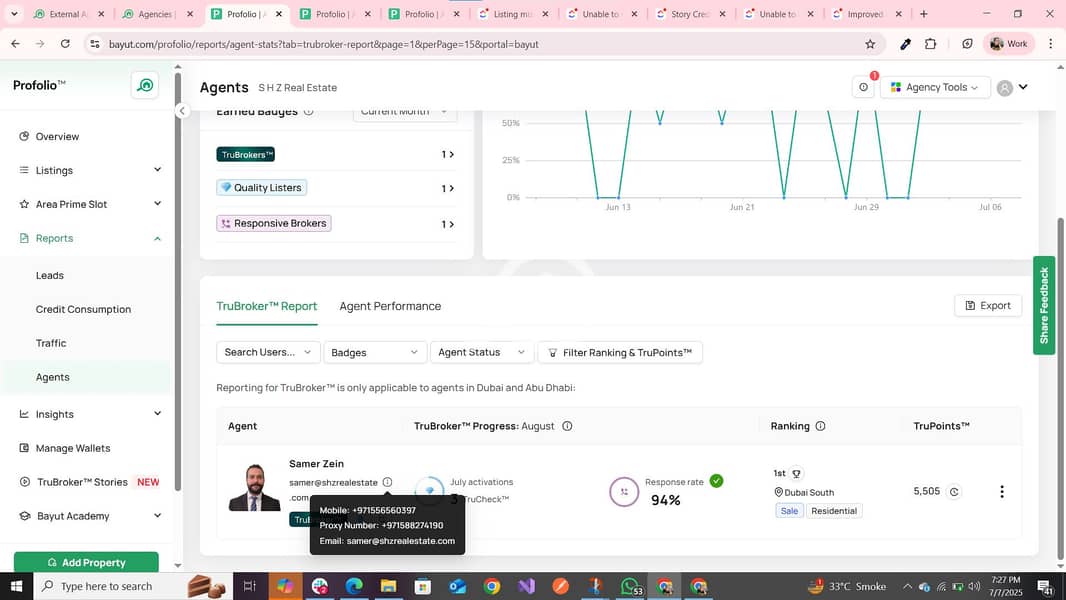View site information icon in address bar
The height and width of the screenshot is (600, 1066).
(95, 44)
